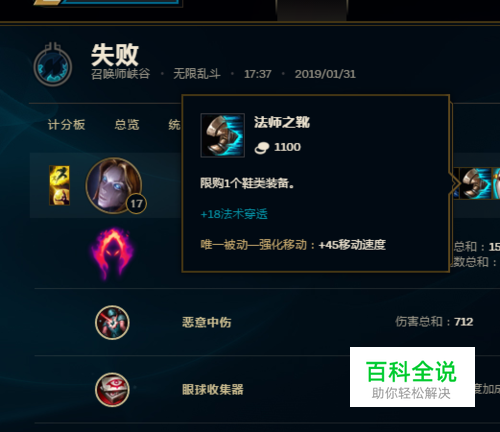Open the partially hidden 统 tab

point(174,125)
